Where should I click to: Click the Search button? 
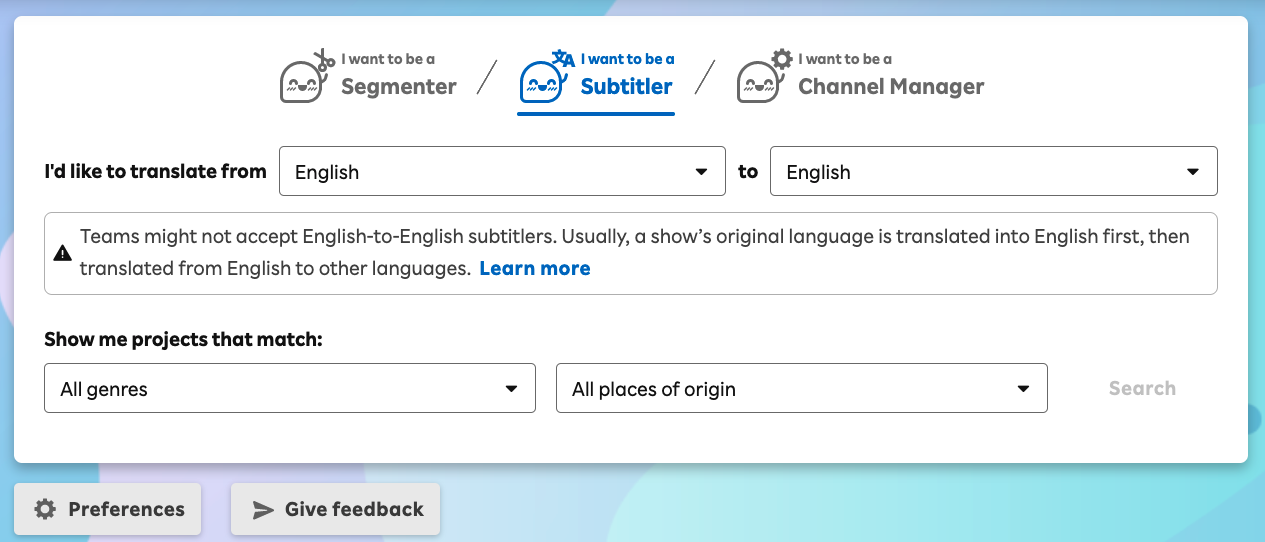(x=1142, y=388)
